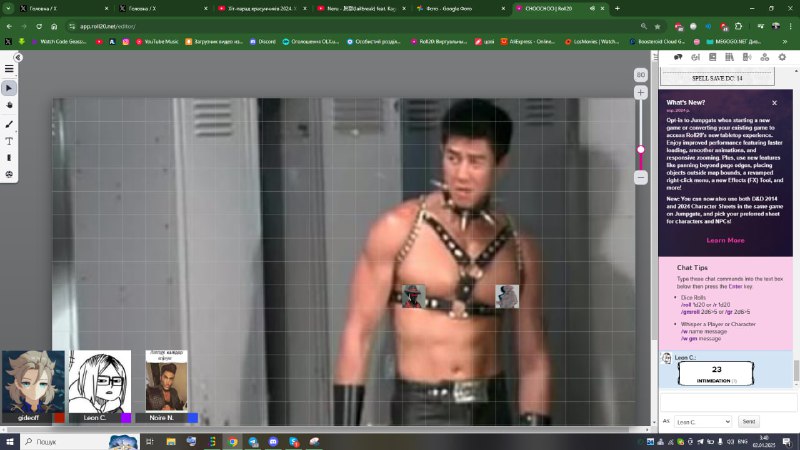800x450 pixels.
Task: Open Discord from taskbar
Action: (273, 441)
